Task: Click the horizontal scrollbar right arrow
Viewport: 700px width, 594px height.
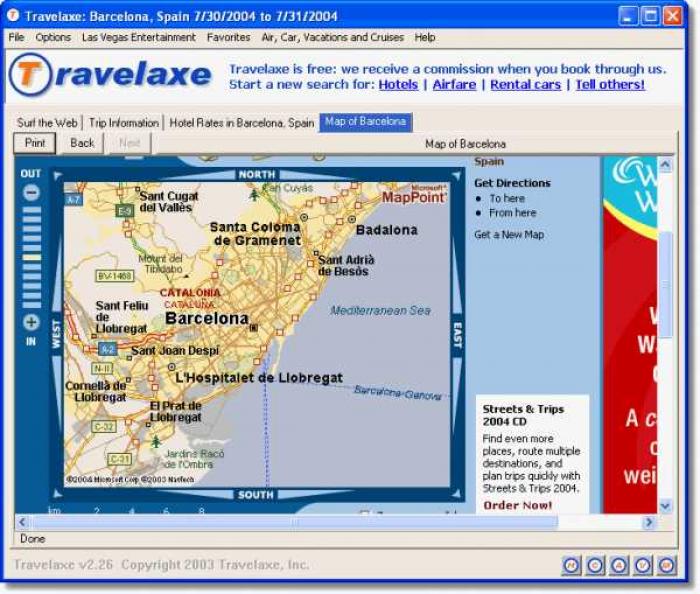Action: (649, 522)
